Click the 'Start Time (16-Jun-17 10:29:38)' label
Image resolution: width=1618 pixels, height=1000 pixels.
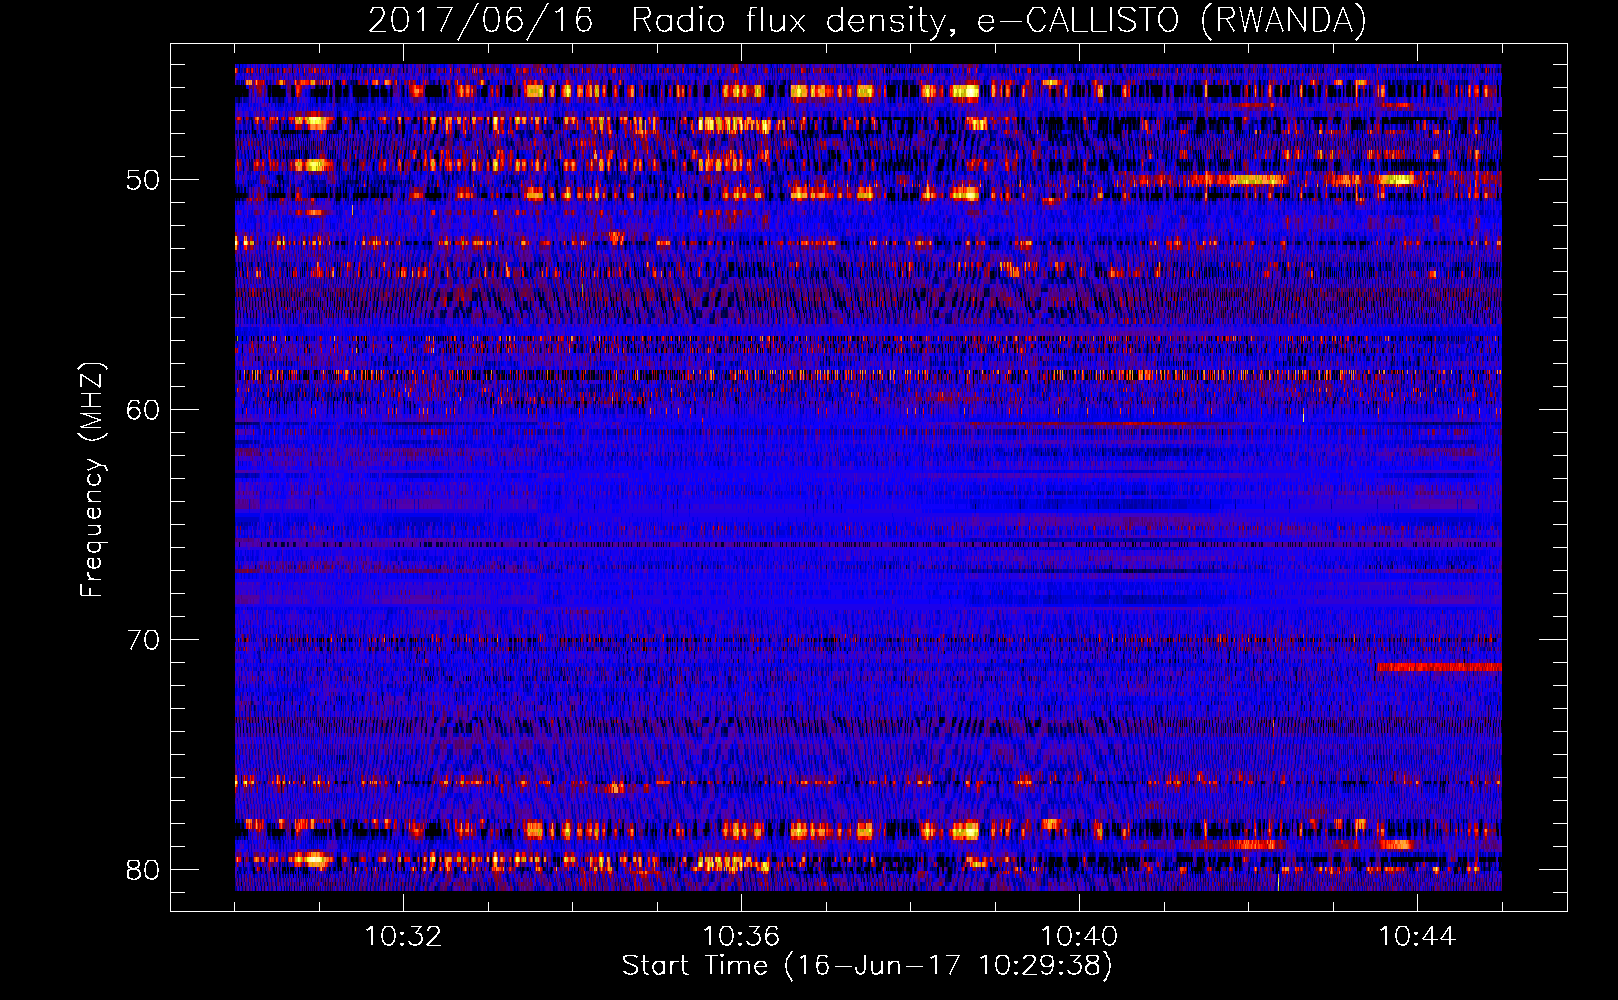tap(867, 966)
